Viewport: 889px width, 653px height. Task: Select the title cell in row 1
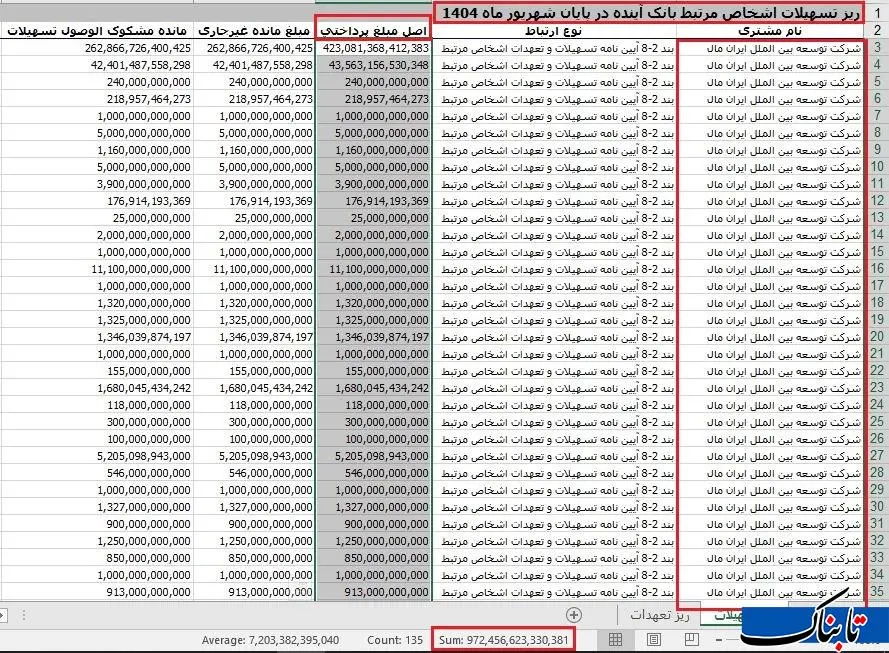click(648, 13)
